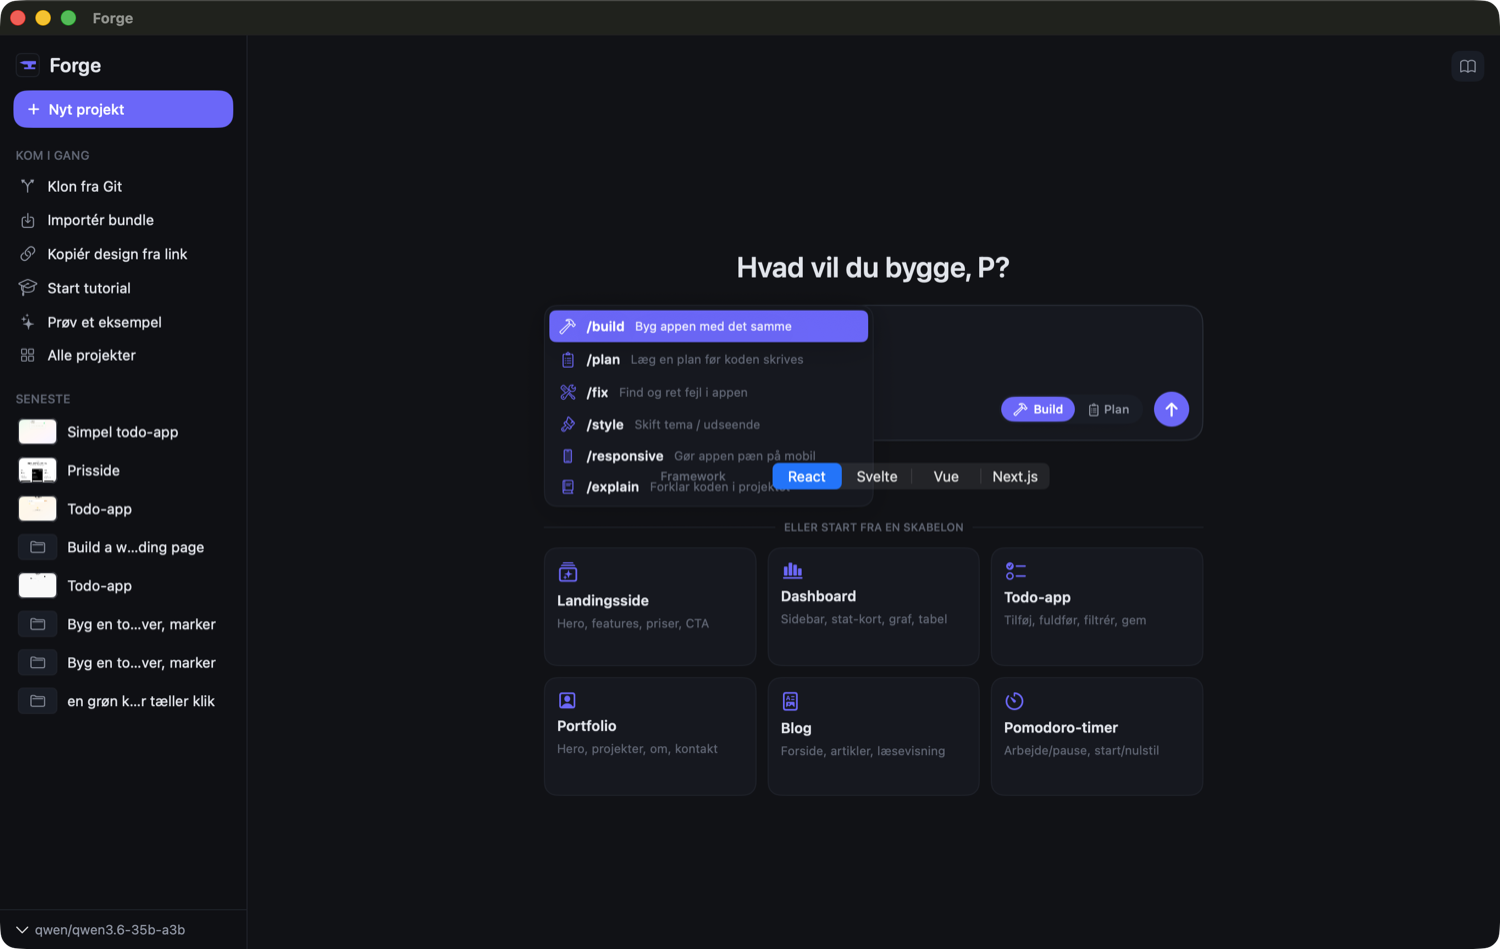Screen dimensions: 1500x949
Task: Choose the /plan command
Action: 709,359
